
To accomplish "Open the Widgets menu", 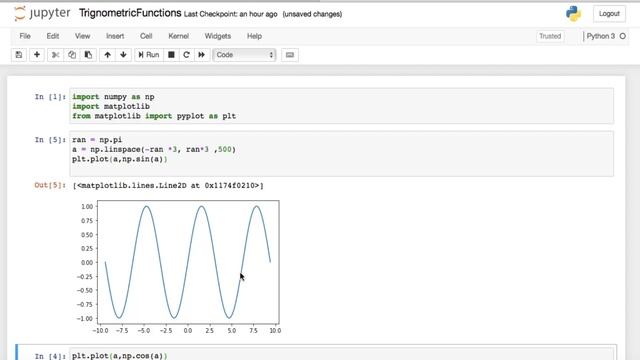I will (x=218, y=36).
